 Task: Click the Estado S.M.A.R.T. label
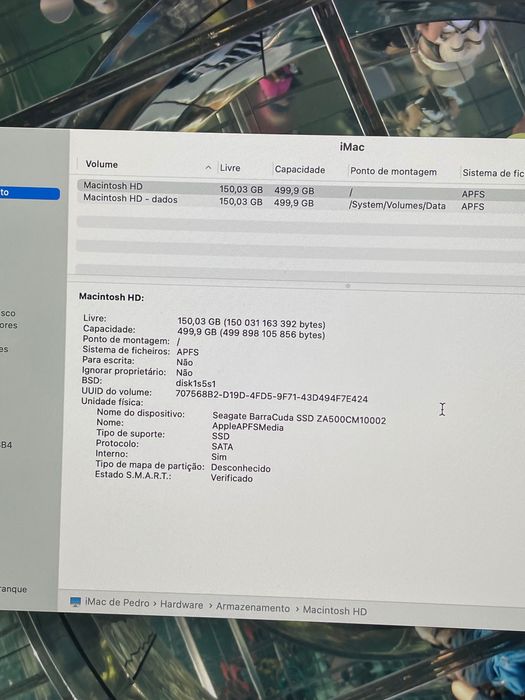[133, 475]
